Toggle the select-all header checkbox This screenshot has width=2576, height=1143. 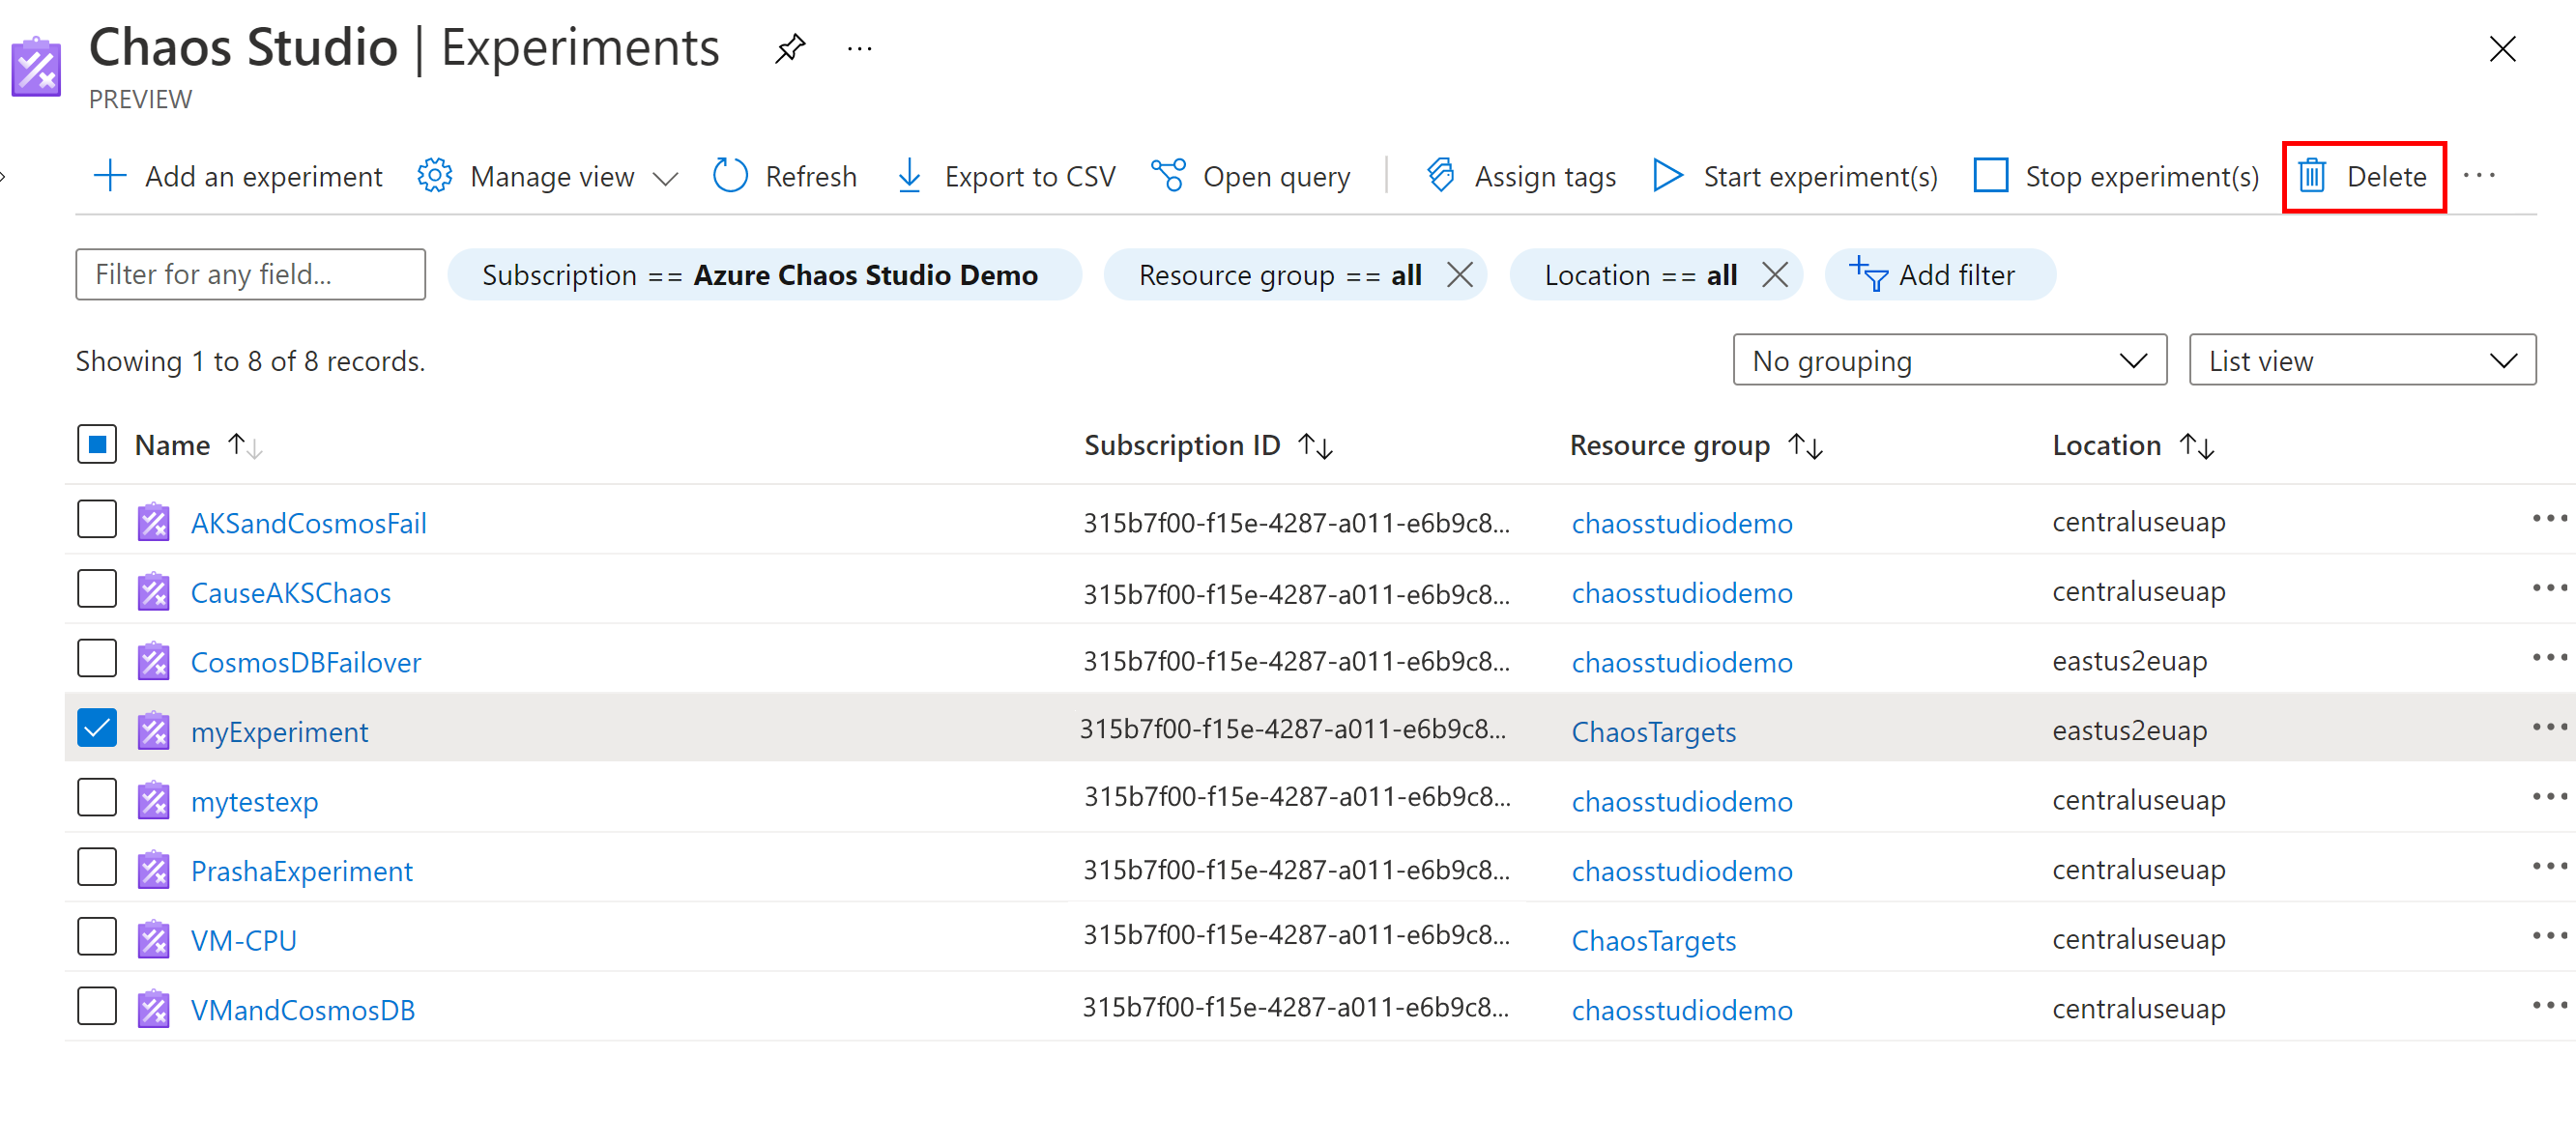pos(96,445)
